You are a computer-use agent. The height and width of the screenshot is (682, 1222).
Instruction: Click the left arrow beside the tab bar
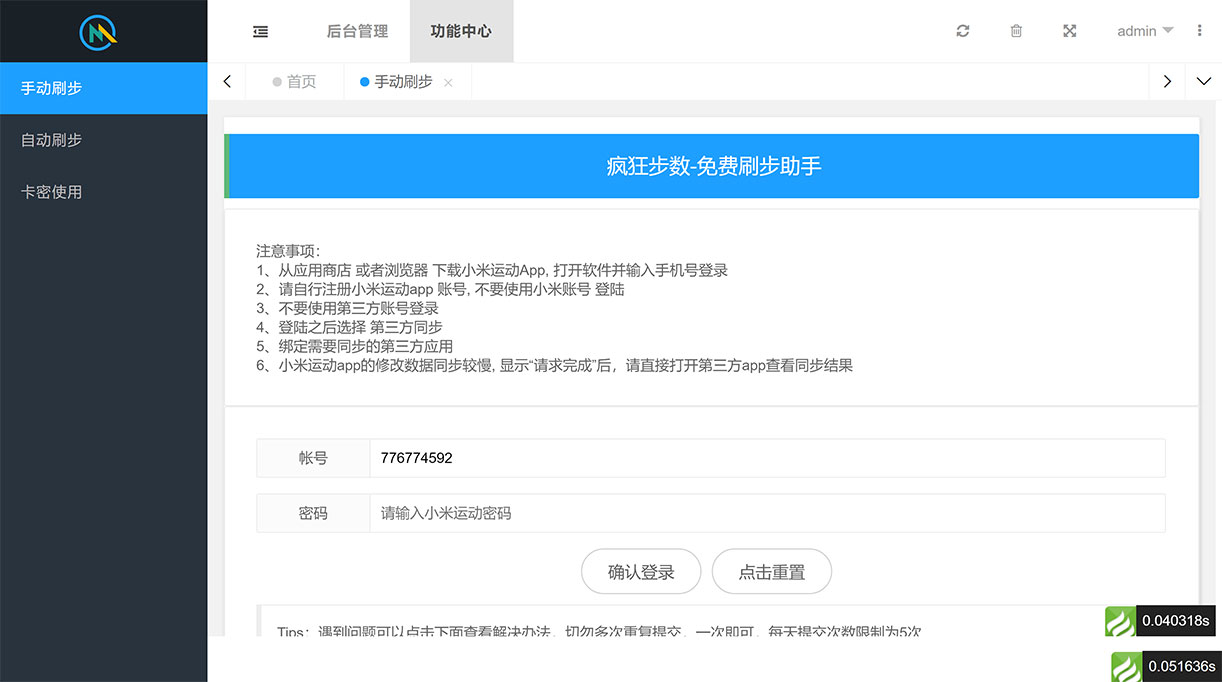227,81
